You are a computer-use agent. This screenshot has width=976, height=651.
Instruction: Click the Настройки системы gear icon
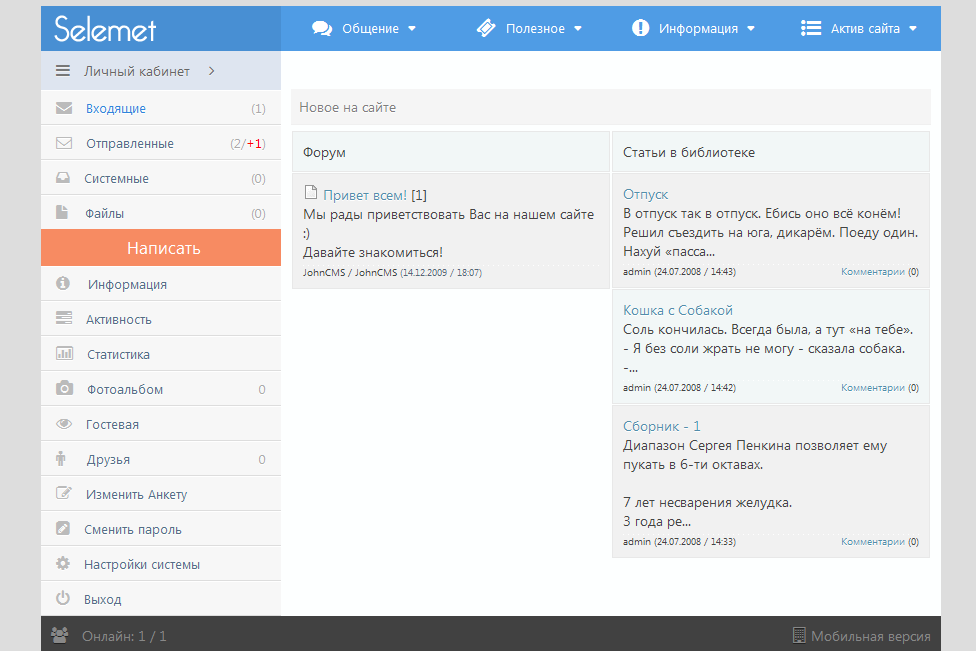pos(63,564)
